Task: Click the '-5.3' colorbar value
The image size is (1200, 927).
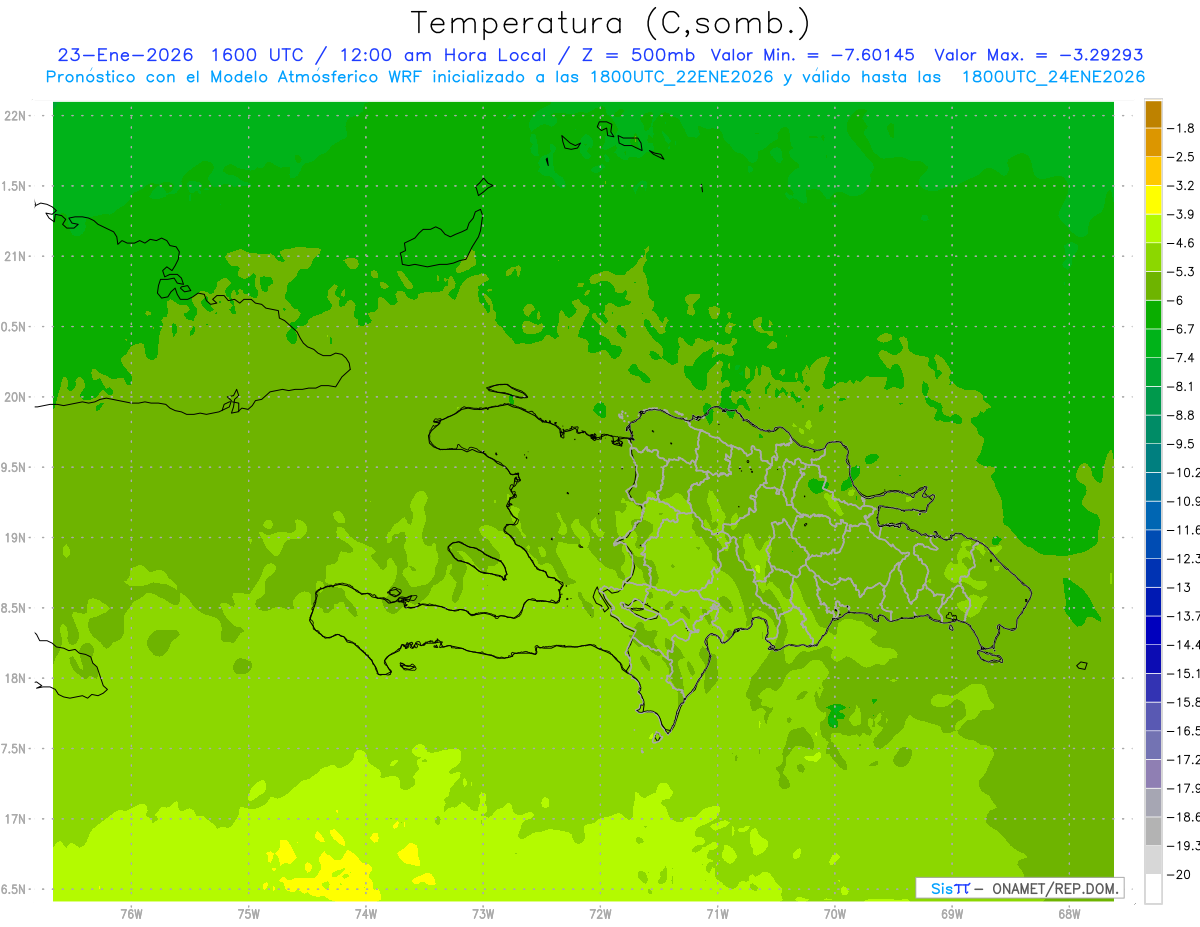Action: point(1183,271)
